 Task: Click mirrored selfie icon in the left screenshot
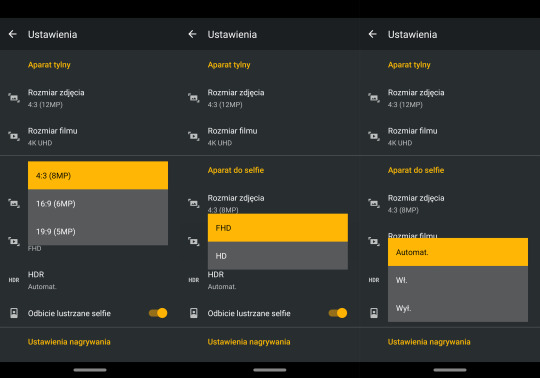pos(14,313)
